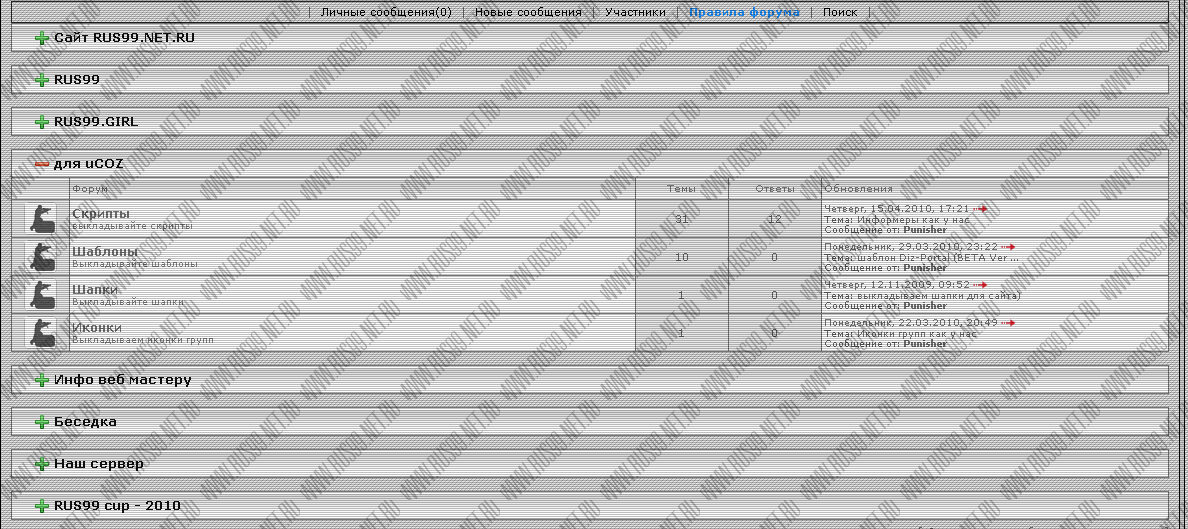
Task: Open Punisher profile in Шапки row
Action: (925, 305)
